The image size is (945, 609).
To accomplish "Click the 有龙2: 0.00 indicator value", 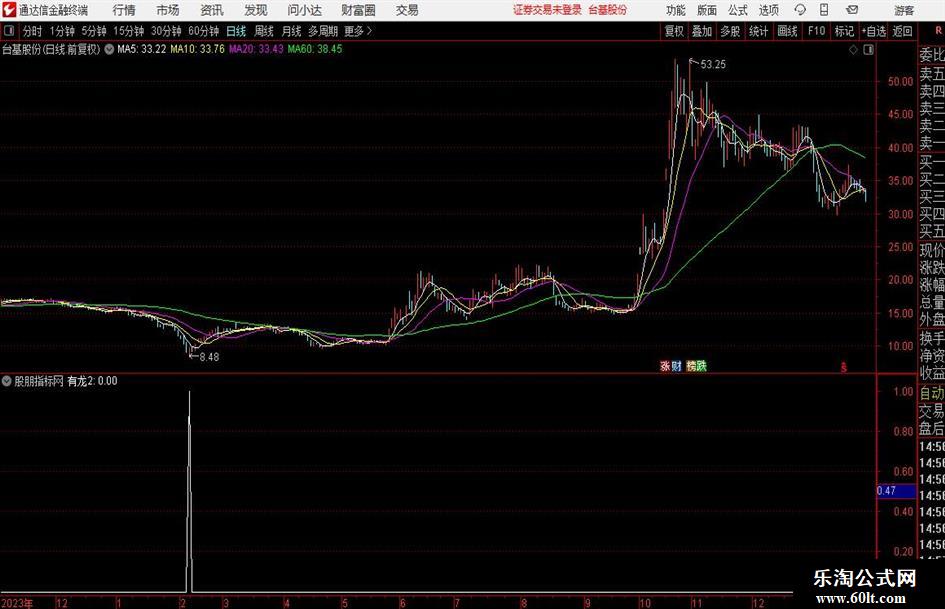I will (92, 381).
